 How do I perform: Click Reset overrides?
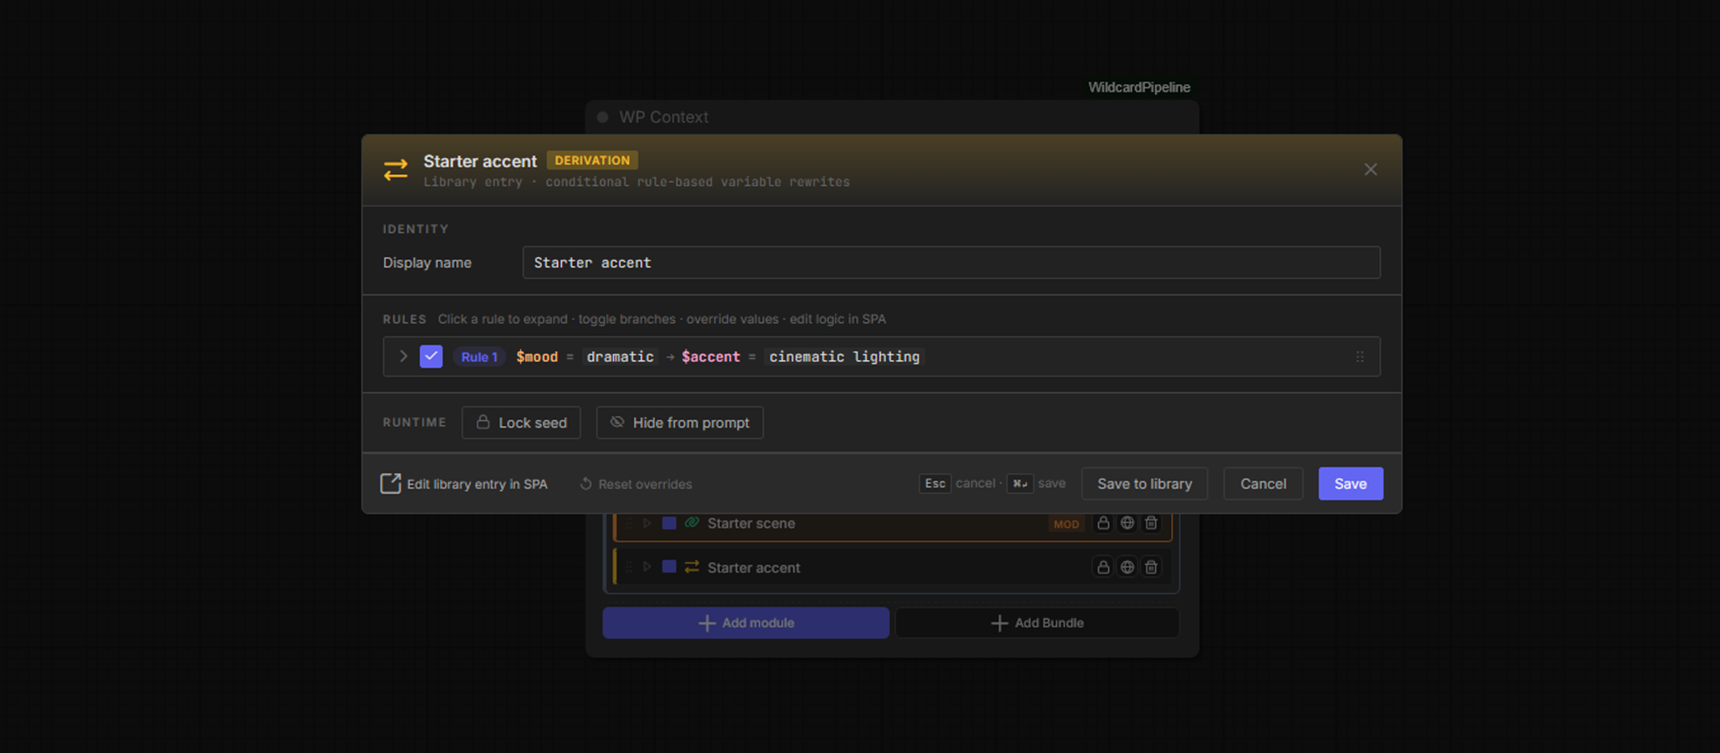pyautogui.click(x=636, y=484)
